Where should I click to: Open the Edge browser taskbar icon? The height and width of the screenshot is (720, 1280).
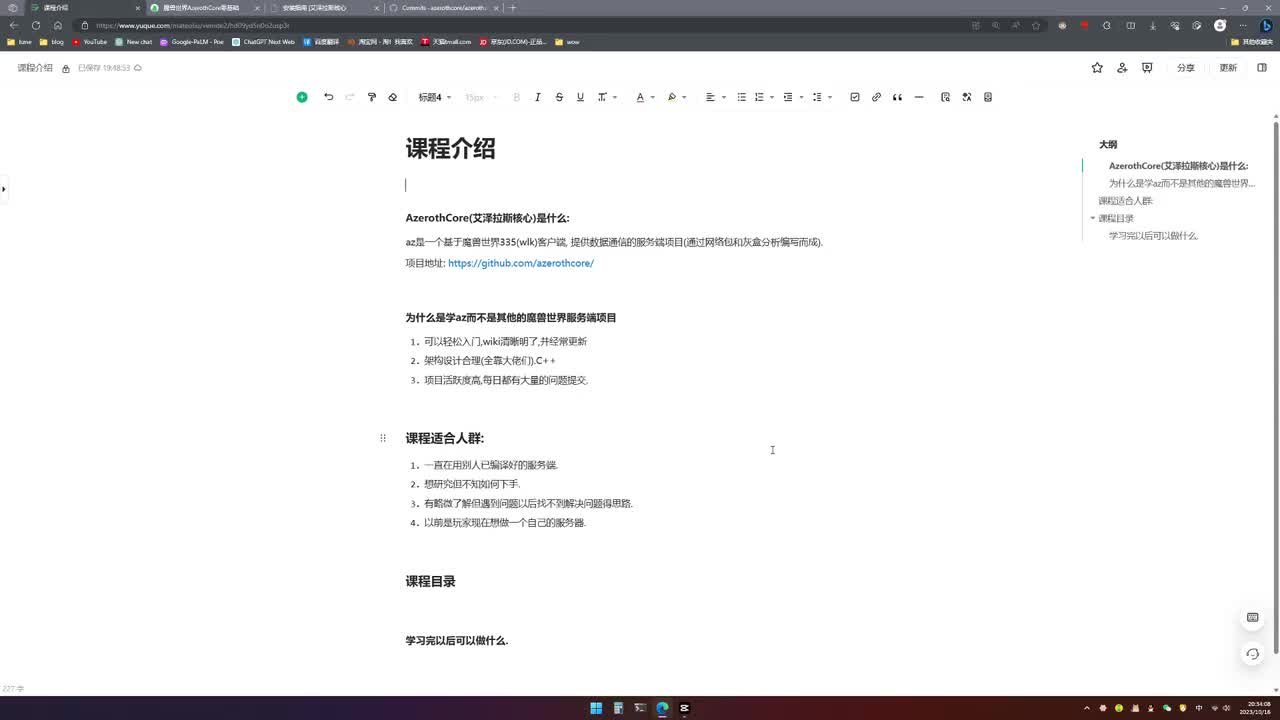coord(662,708)
